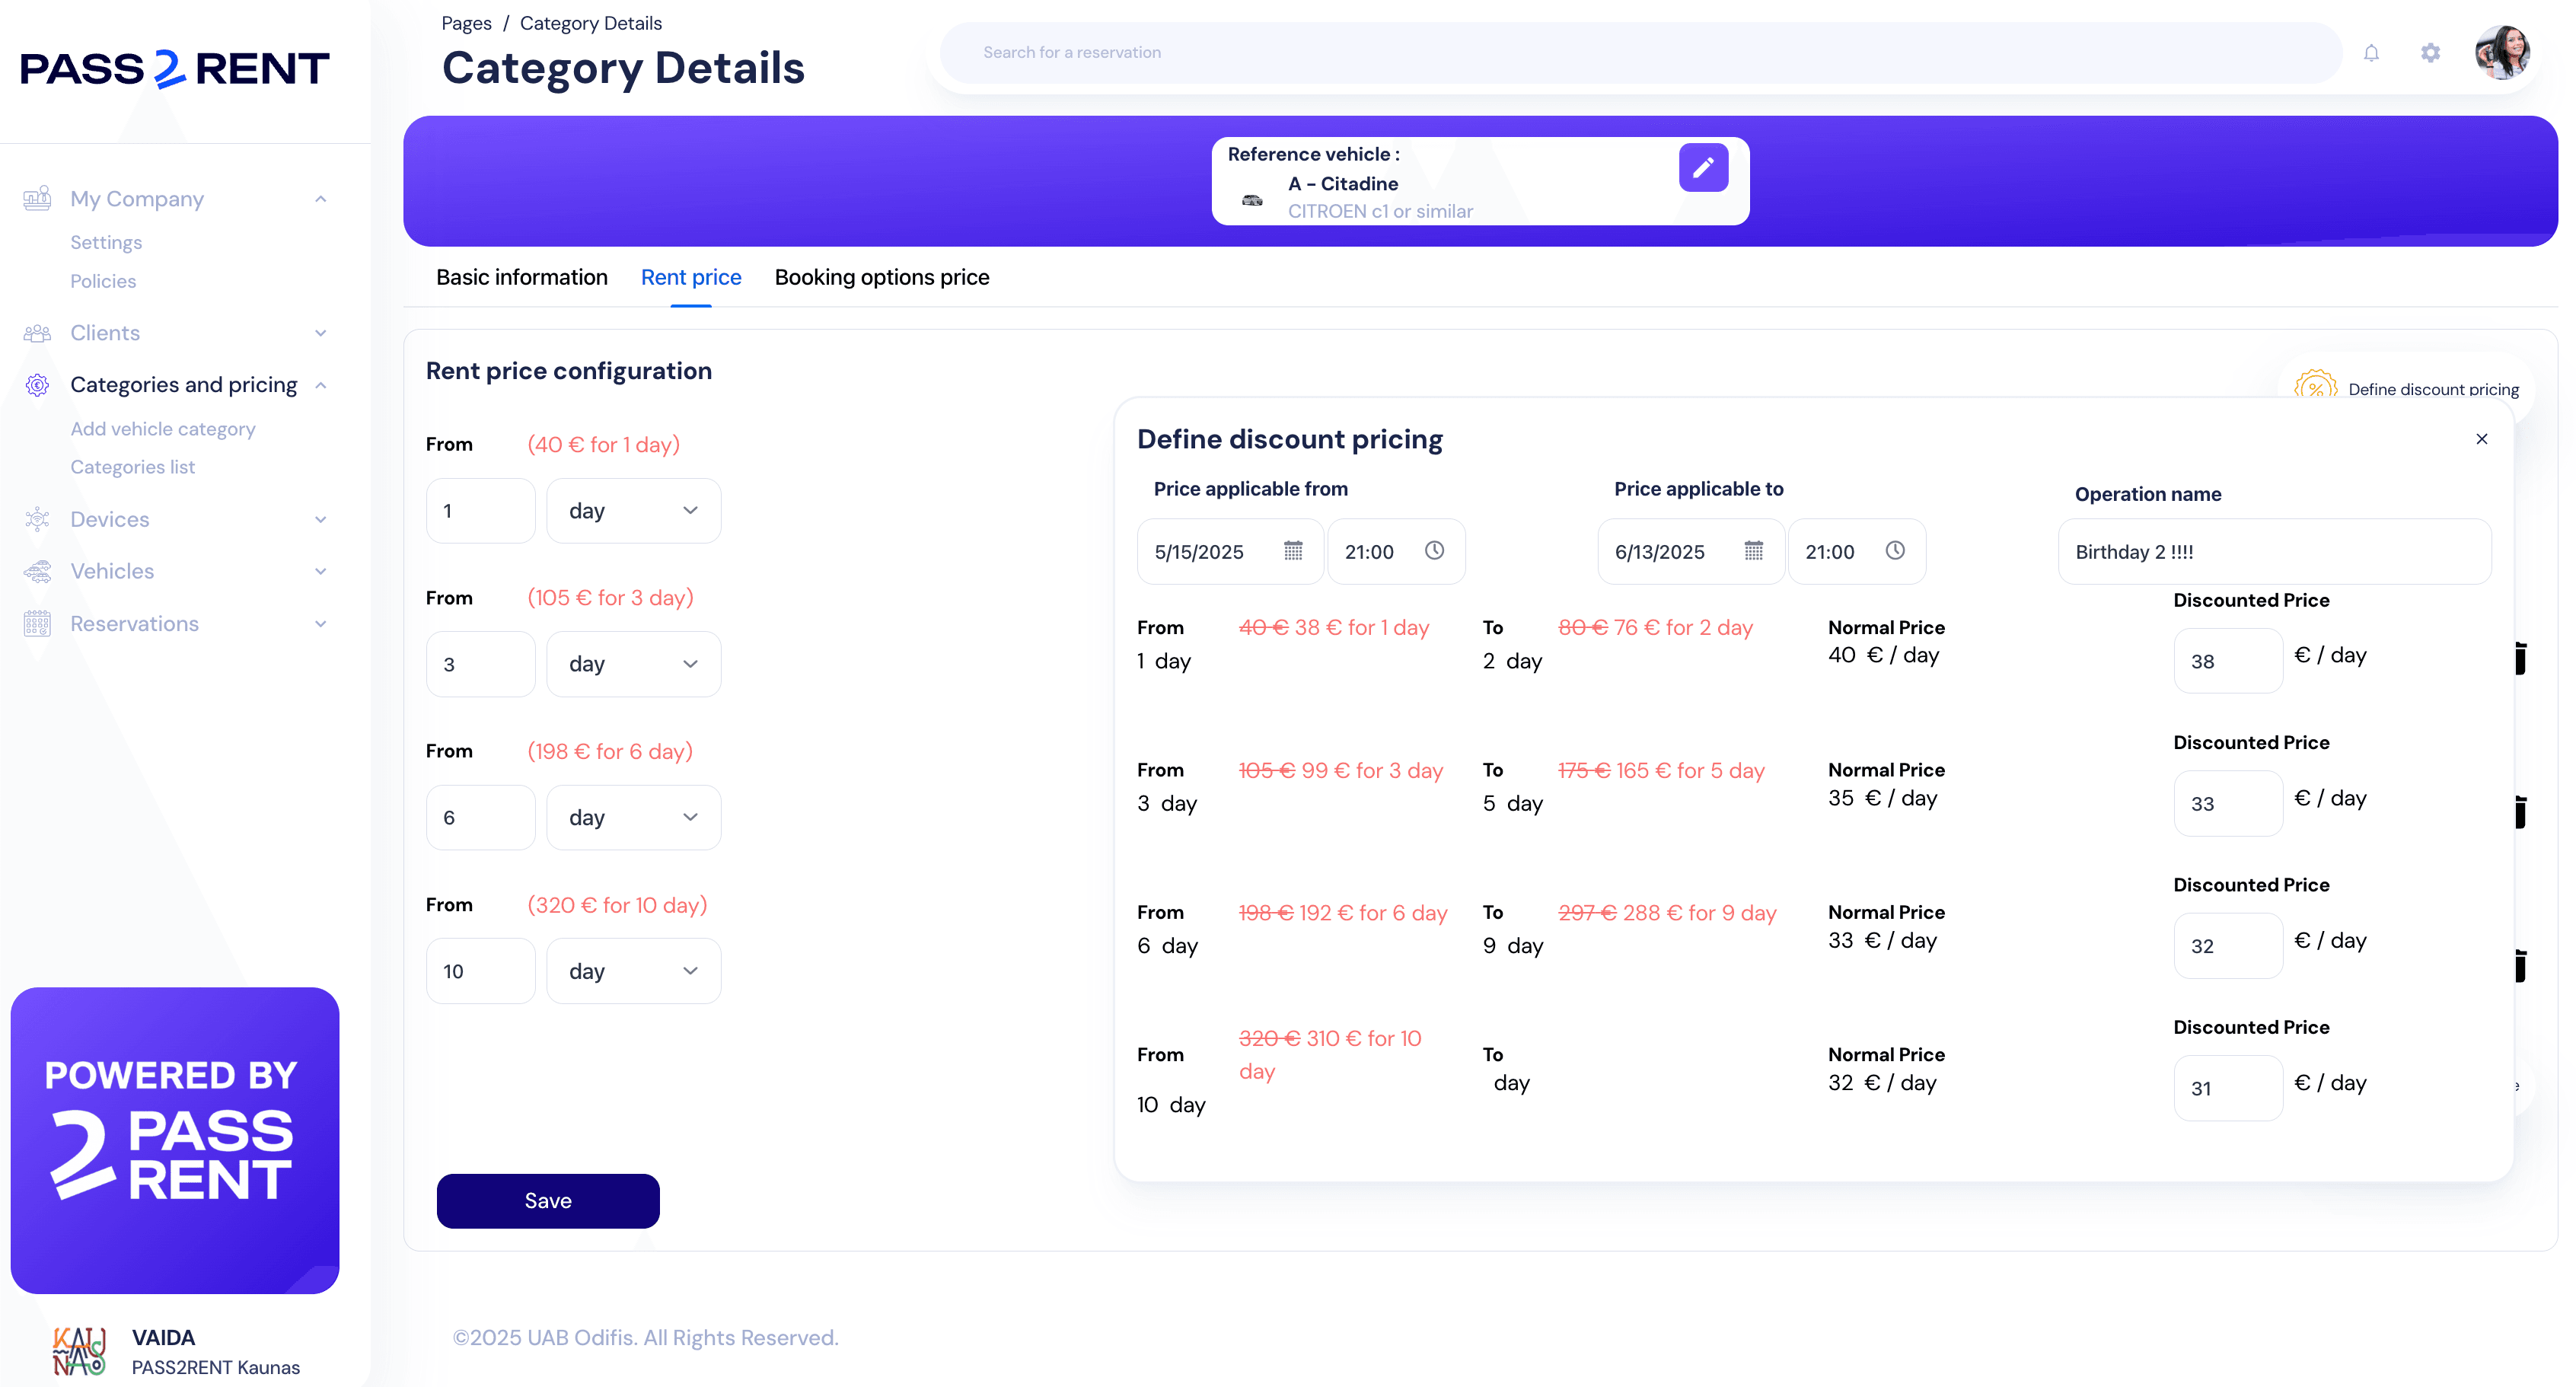Save the rent price configuration
The width and height of the screenshot is (2576, 1387).
(547, 1201)
